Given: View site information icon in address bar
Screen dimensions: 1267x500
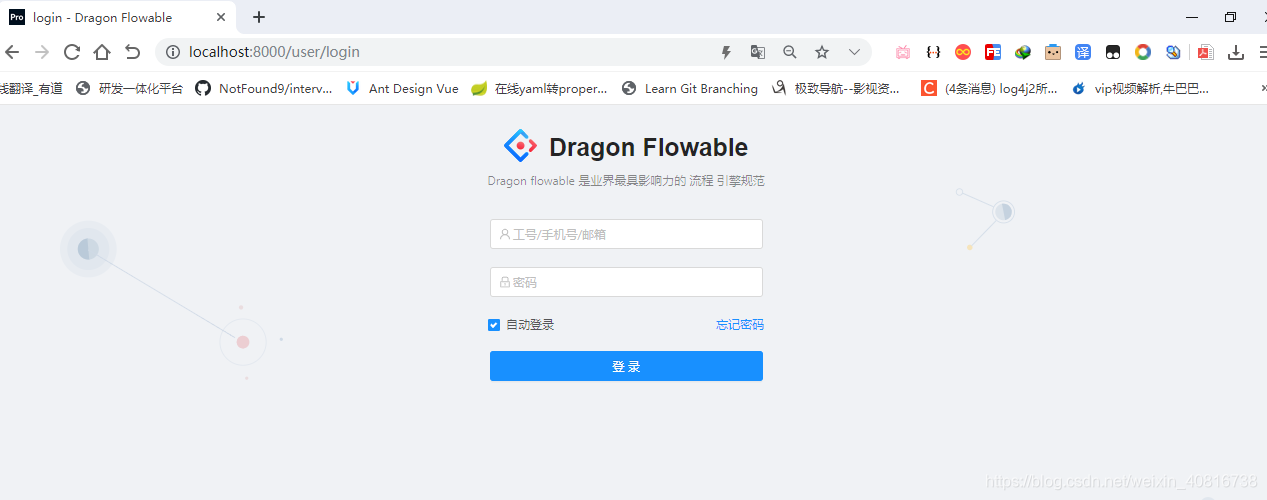Looking at the screenshot, I should (x=172, y=52).
